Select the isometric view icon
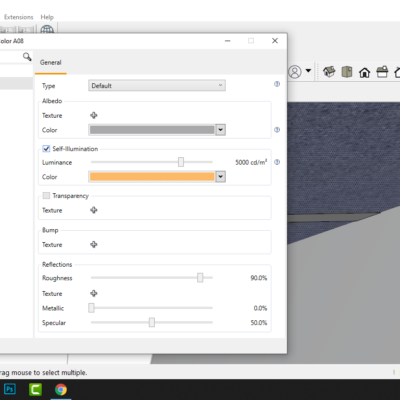Viewport: 400px width, 400px height. click(x=329, y=72)
